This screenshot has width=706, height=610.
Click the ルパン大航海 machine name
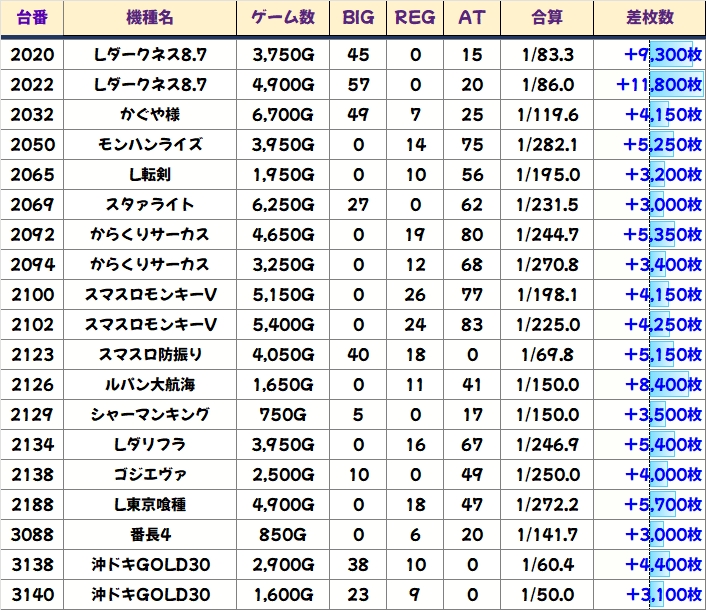[x=150, y=384]
